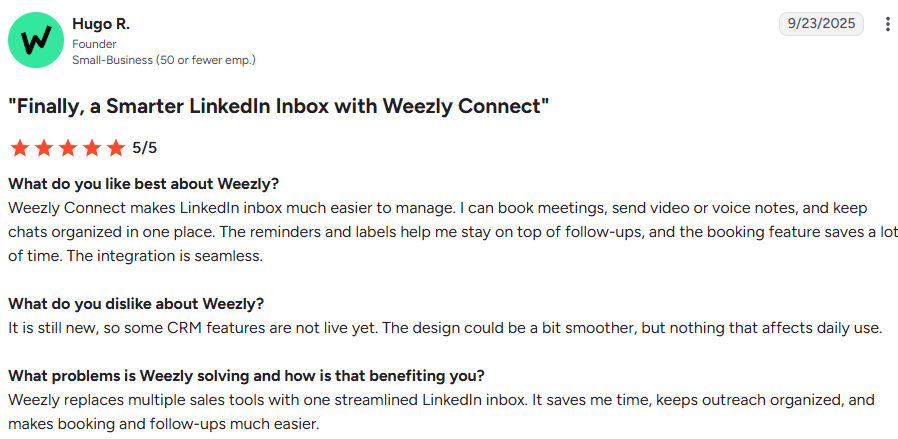898x439 pixels.
Task: Click the paragraph starting "It is still new"
Action: click(x=445, y=329)
